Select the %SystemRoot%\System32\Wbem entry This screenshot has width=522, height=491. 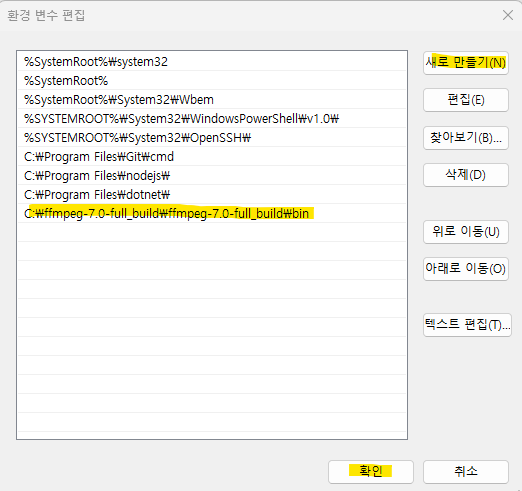coord(212,100)
